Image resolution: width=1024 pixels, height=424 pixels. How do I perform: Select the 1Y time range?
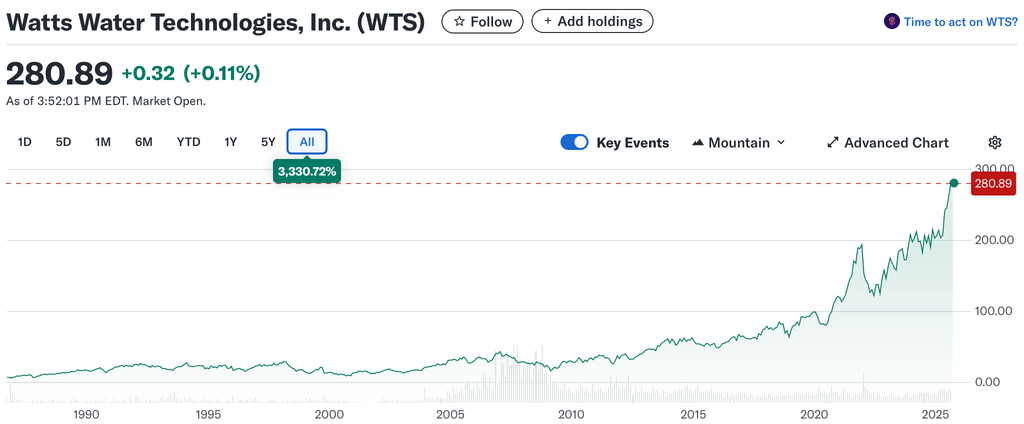pos(230,142)
